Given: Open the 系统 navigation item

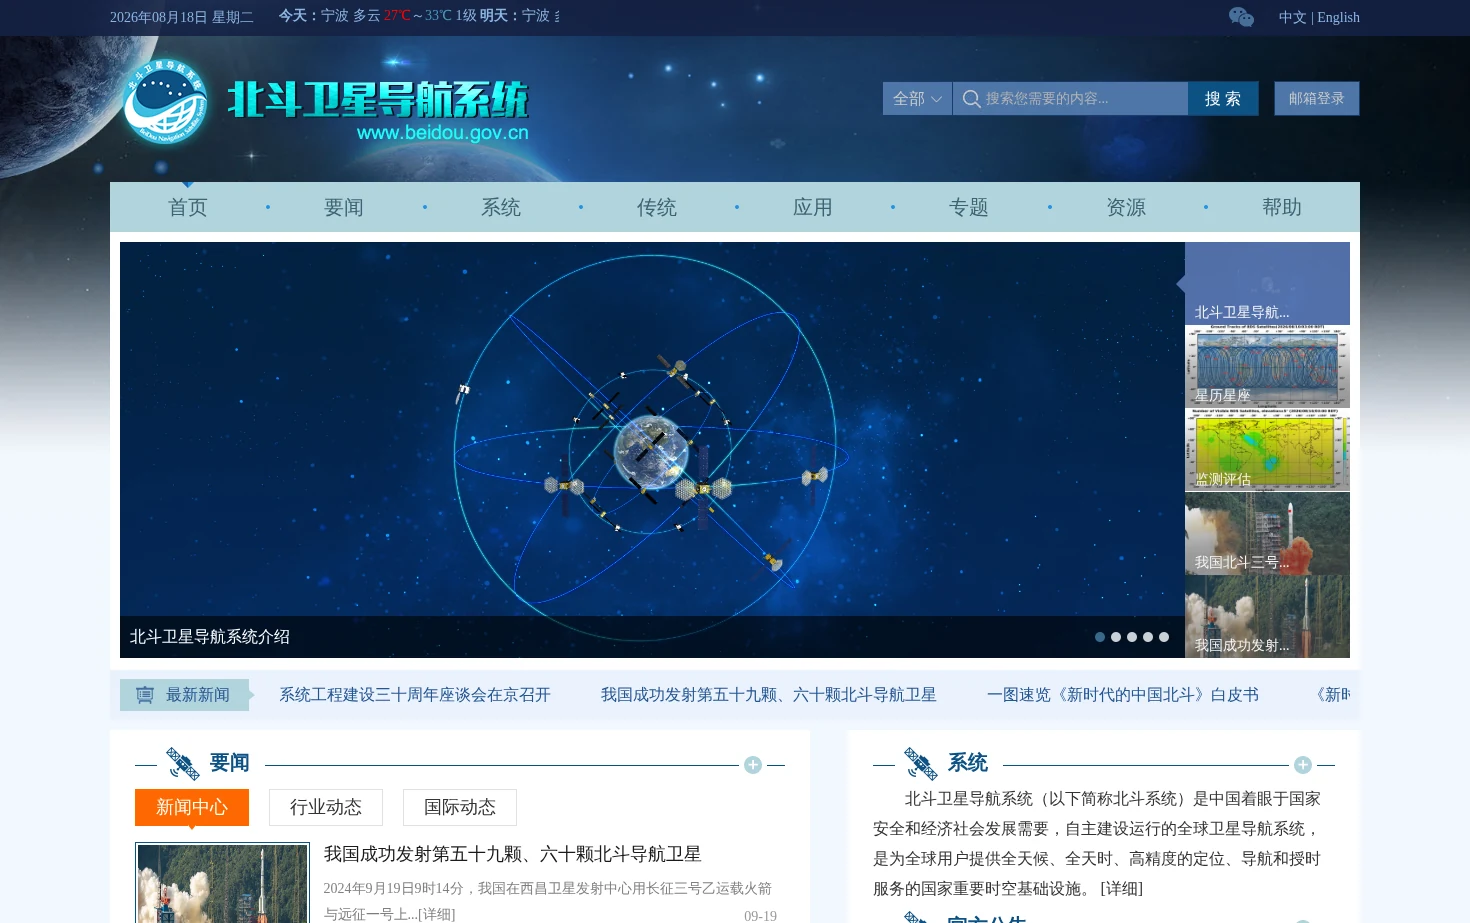Looking at the screenshot, I should coord(501,207).
